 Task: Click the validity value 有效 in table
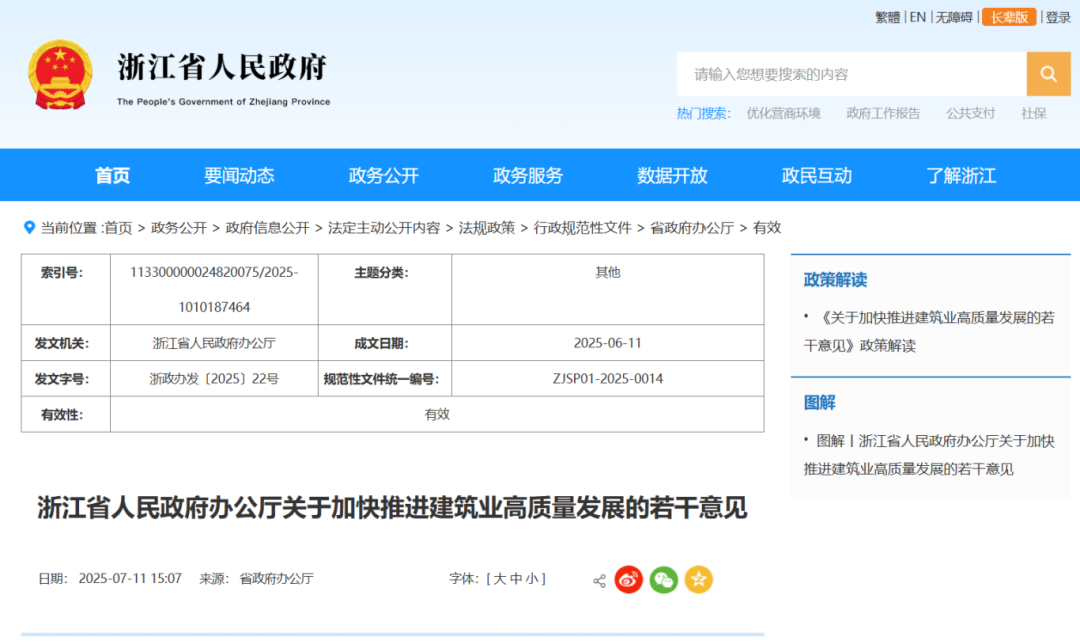pos(437,415)
